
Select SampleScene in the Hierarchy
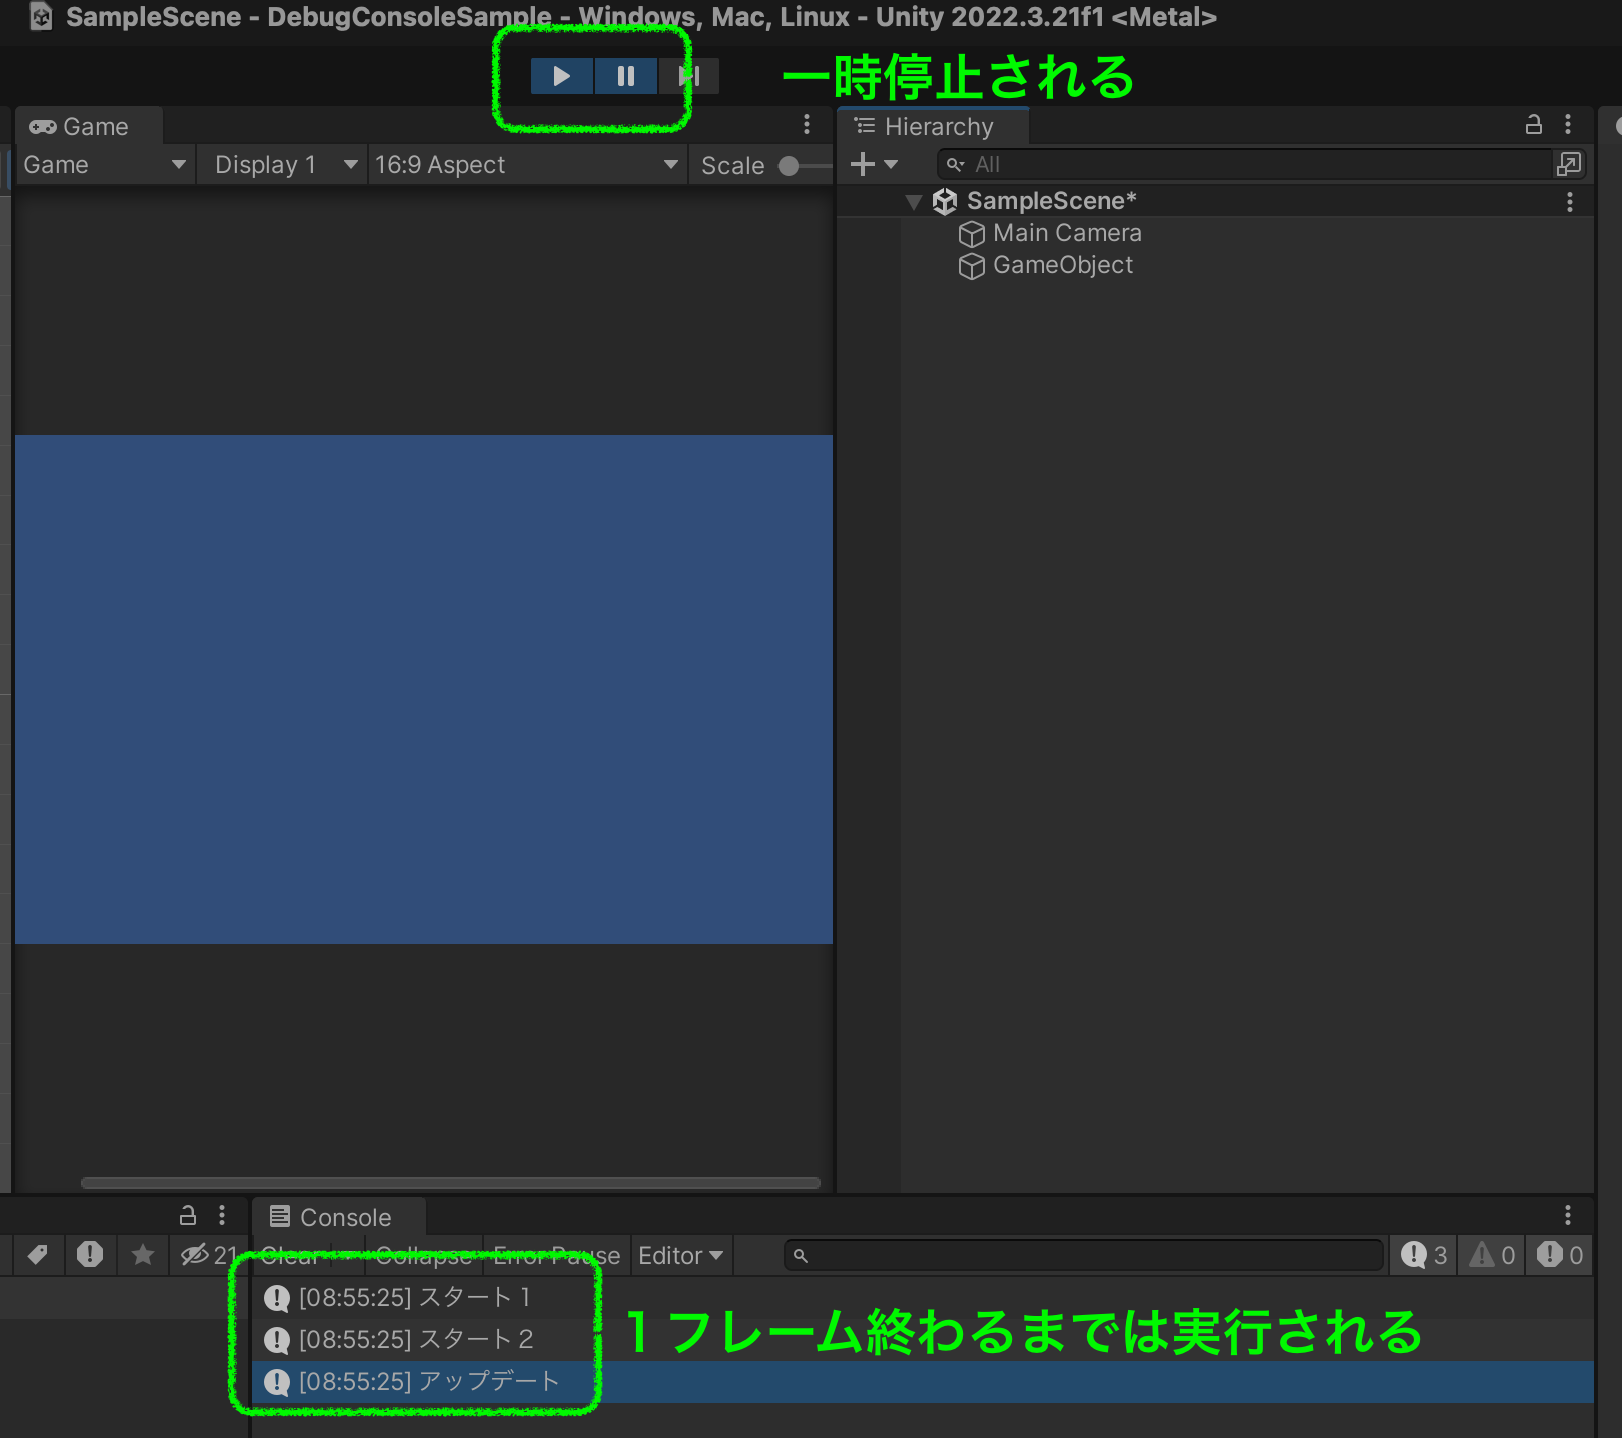click(1051, 201)
